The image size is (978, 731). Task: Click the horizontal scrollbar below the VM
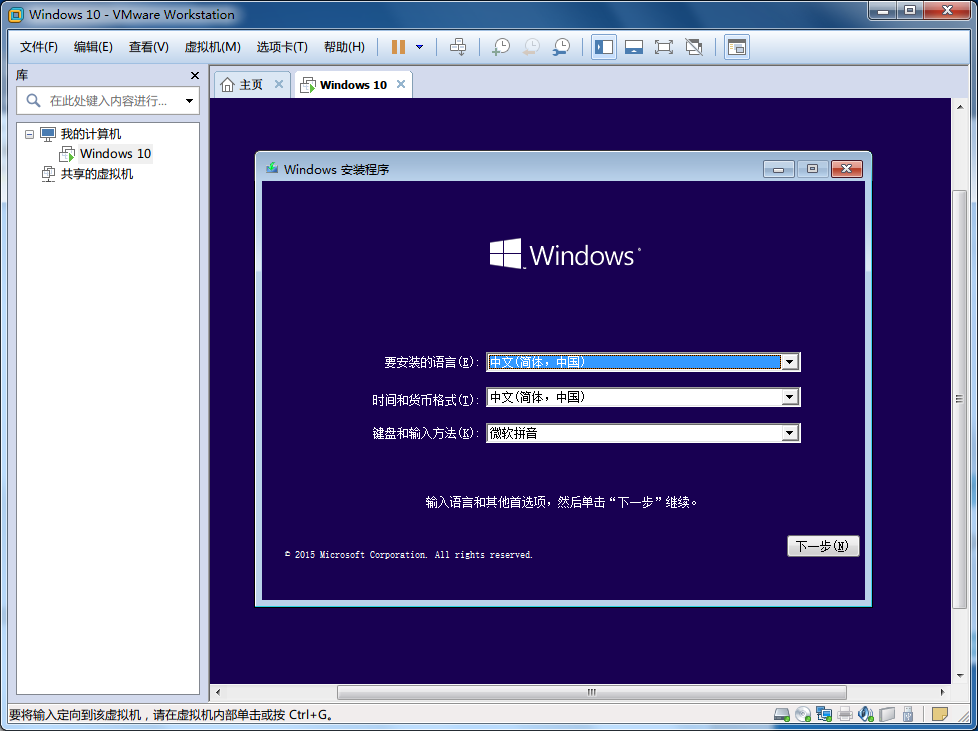coord(591,692)
